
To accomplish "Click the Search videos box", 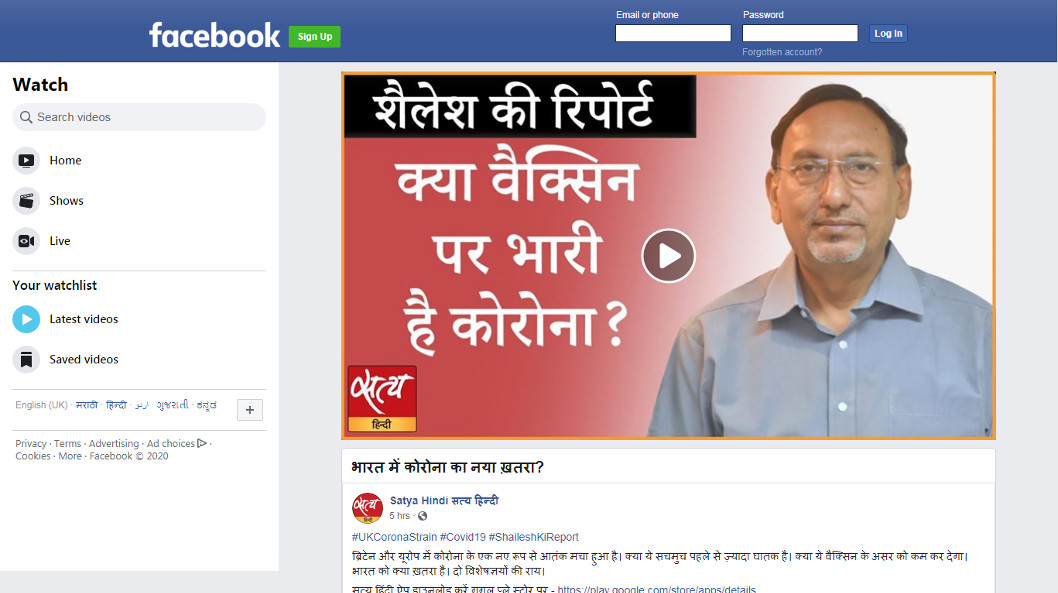I will pos(139,117).
